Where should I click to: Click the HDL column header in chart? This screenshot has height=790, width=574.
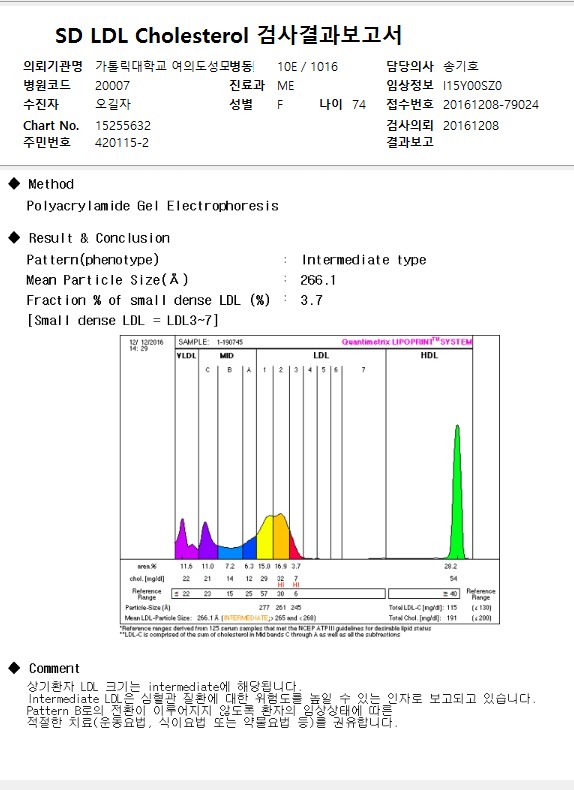click(429, 355)
